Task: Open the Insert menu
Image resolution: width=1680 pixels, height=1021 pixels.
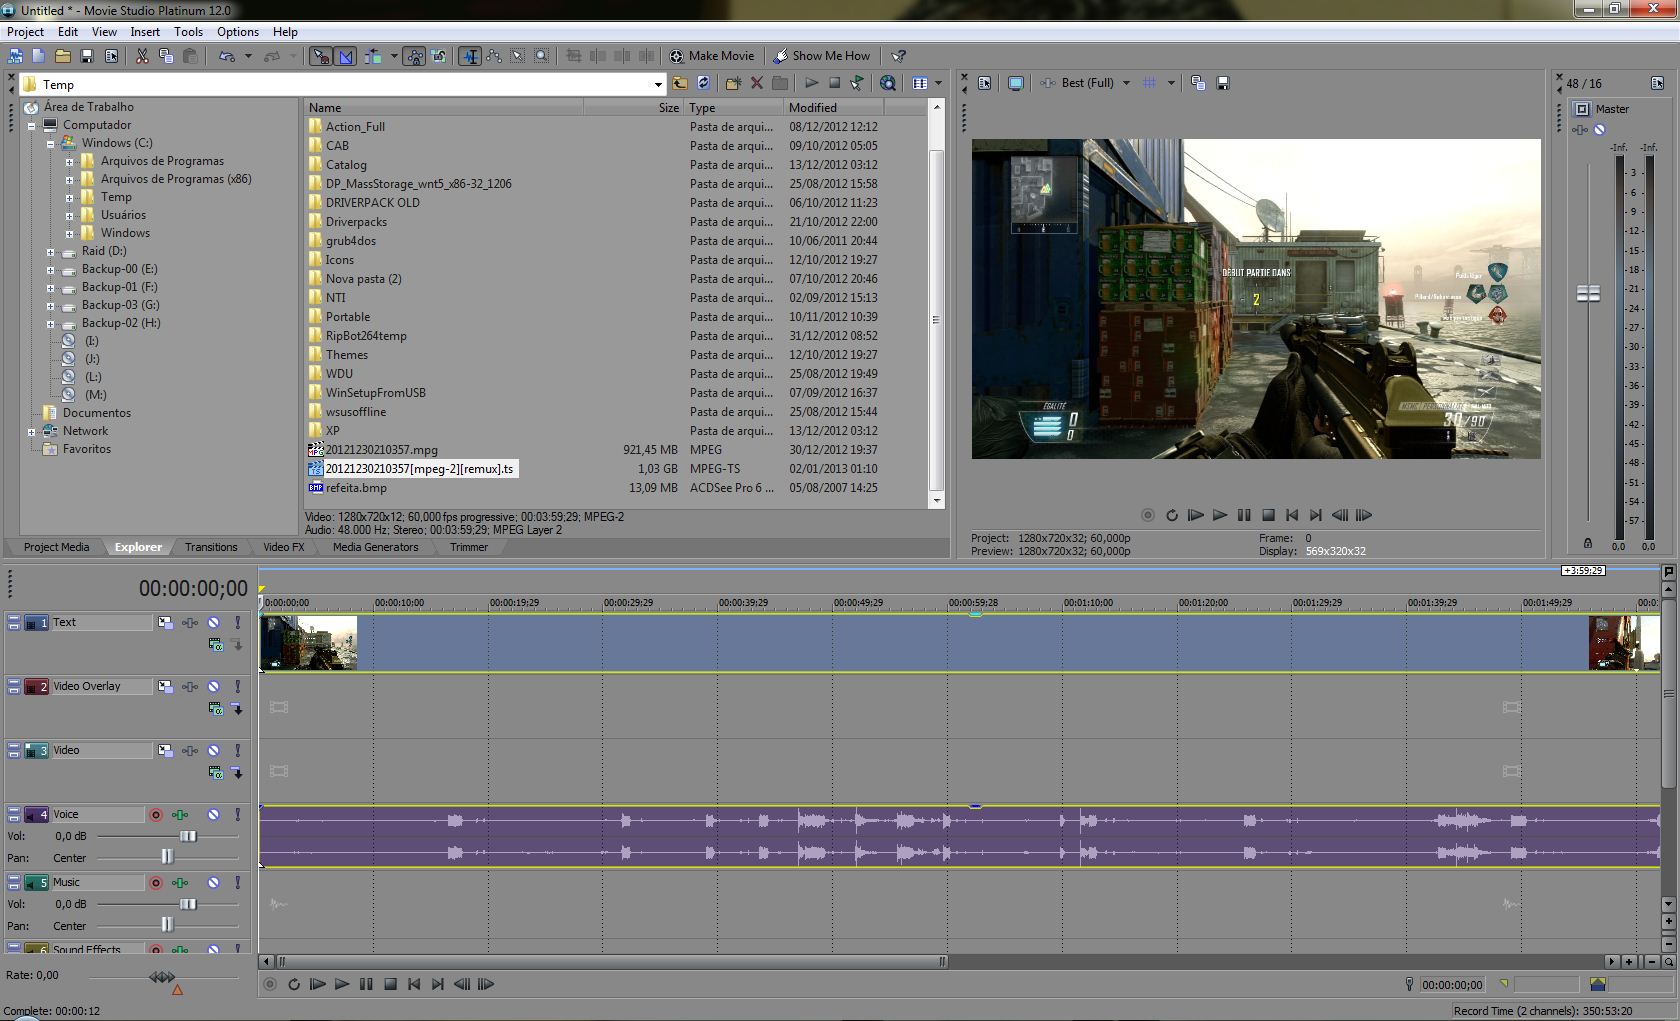Action: 145,31
